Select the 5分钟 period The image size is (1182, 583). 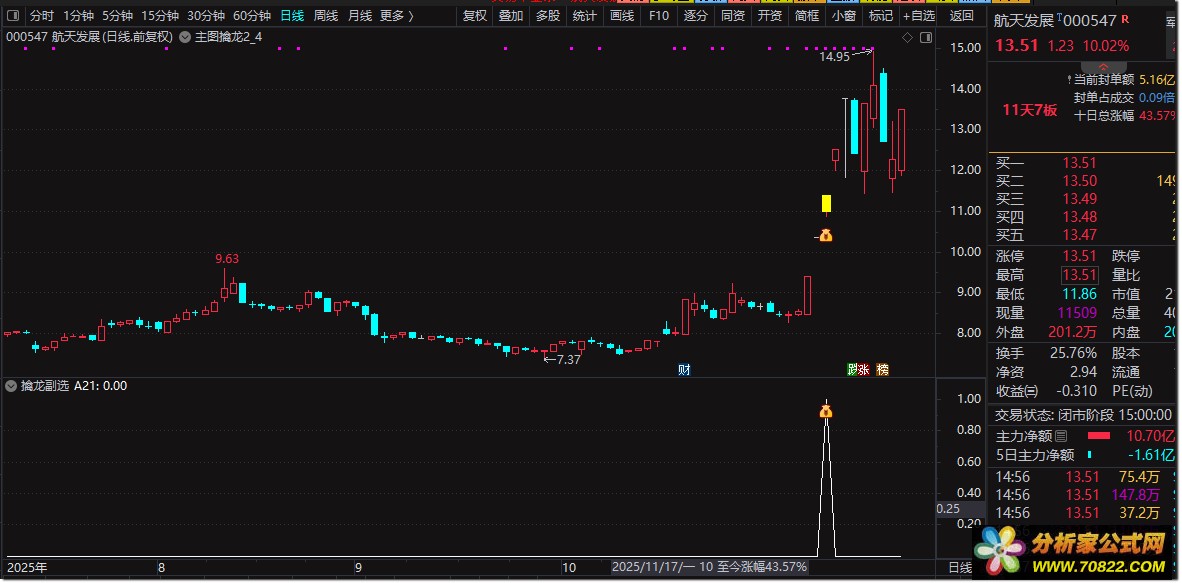[117, 15]
